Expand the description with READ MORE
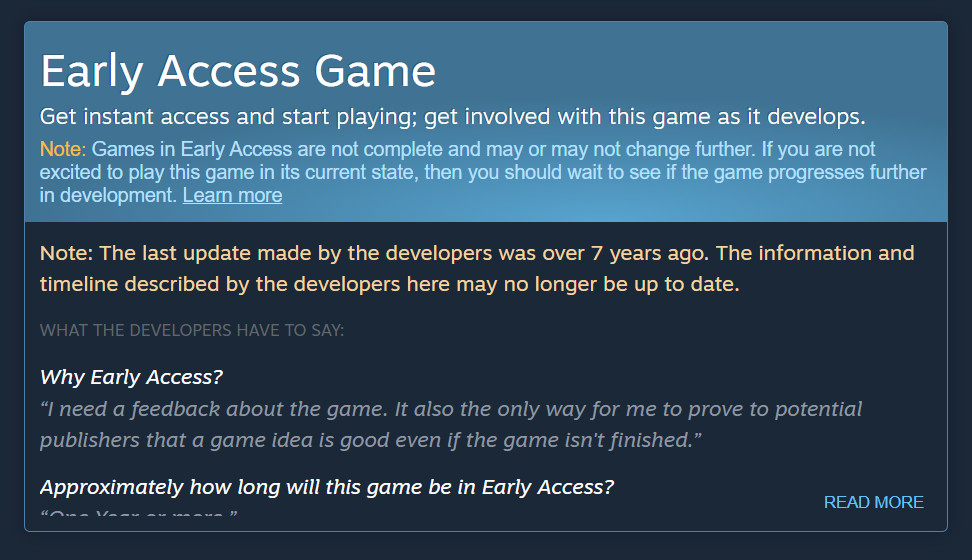This screenshot has height=560, width=972. 873,502
